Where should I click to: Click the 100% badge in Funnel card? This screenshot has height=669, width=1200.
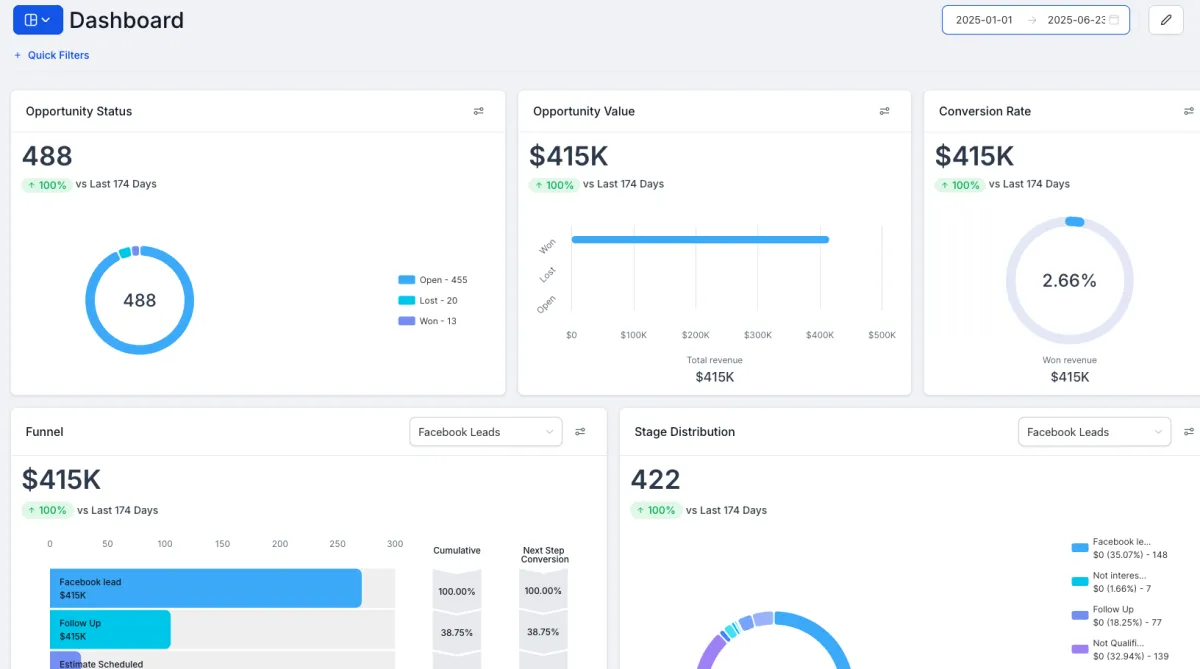click(47, 511)
